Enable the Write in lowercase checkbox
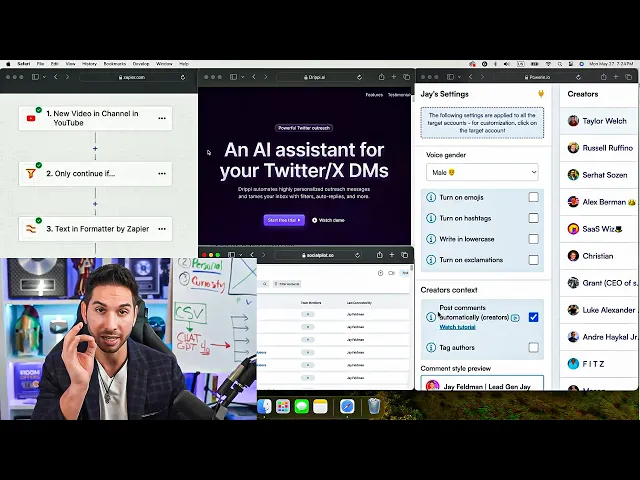This screenshot has width=640, height=480. click(x=533, y=239)
